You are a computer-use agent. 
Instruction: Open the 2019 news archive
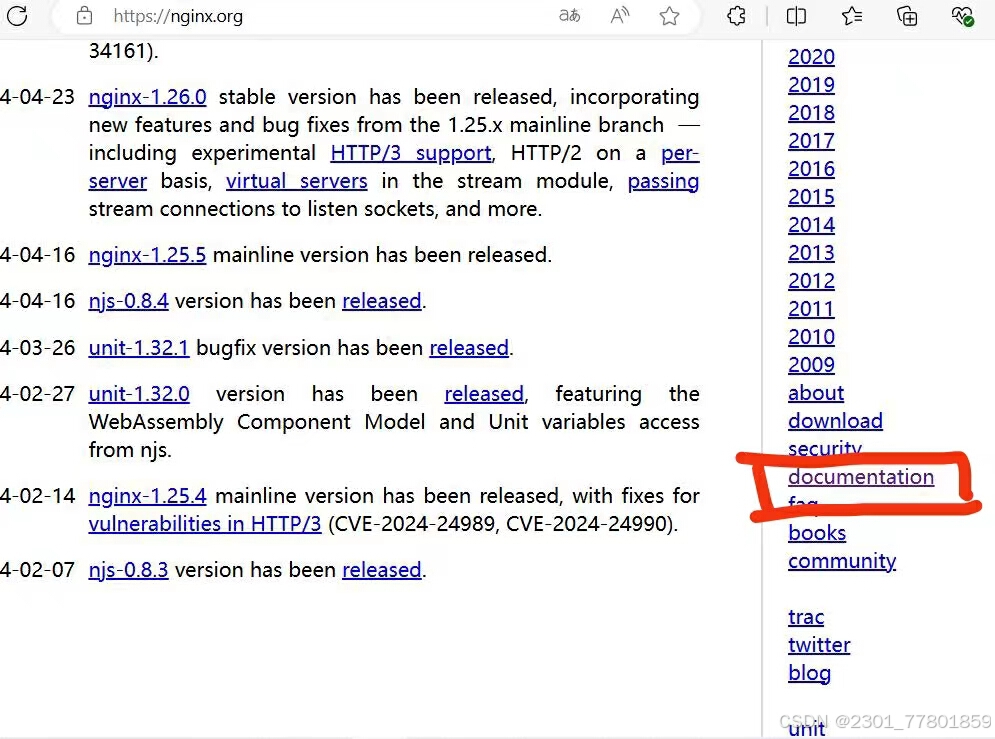coord(811,84)
